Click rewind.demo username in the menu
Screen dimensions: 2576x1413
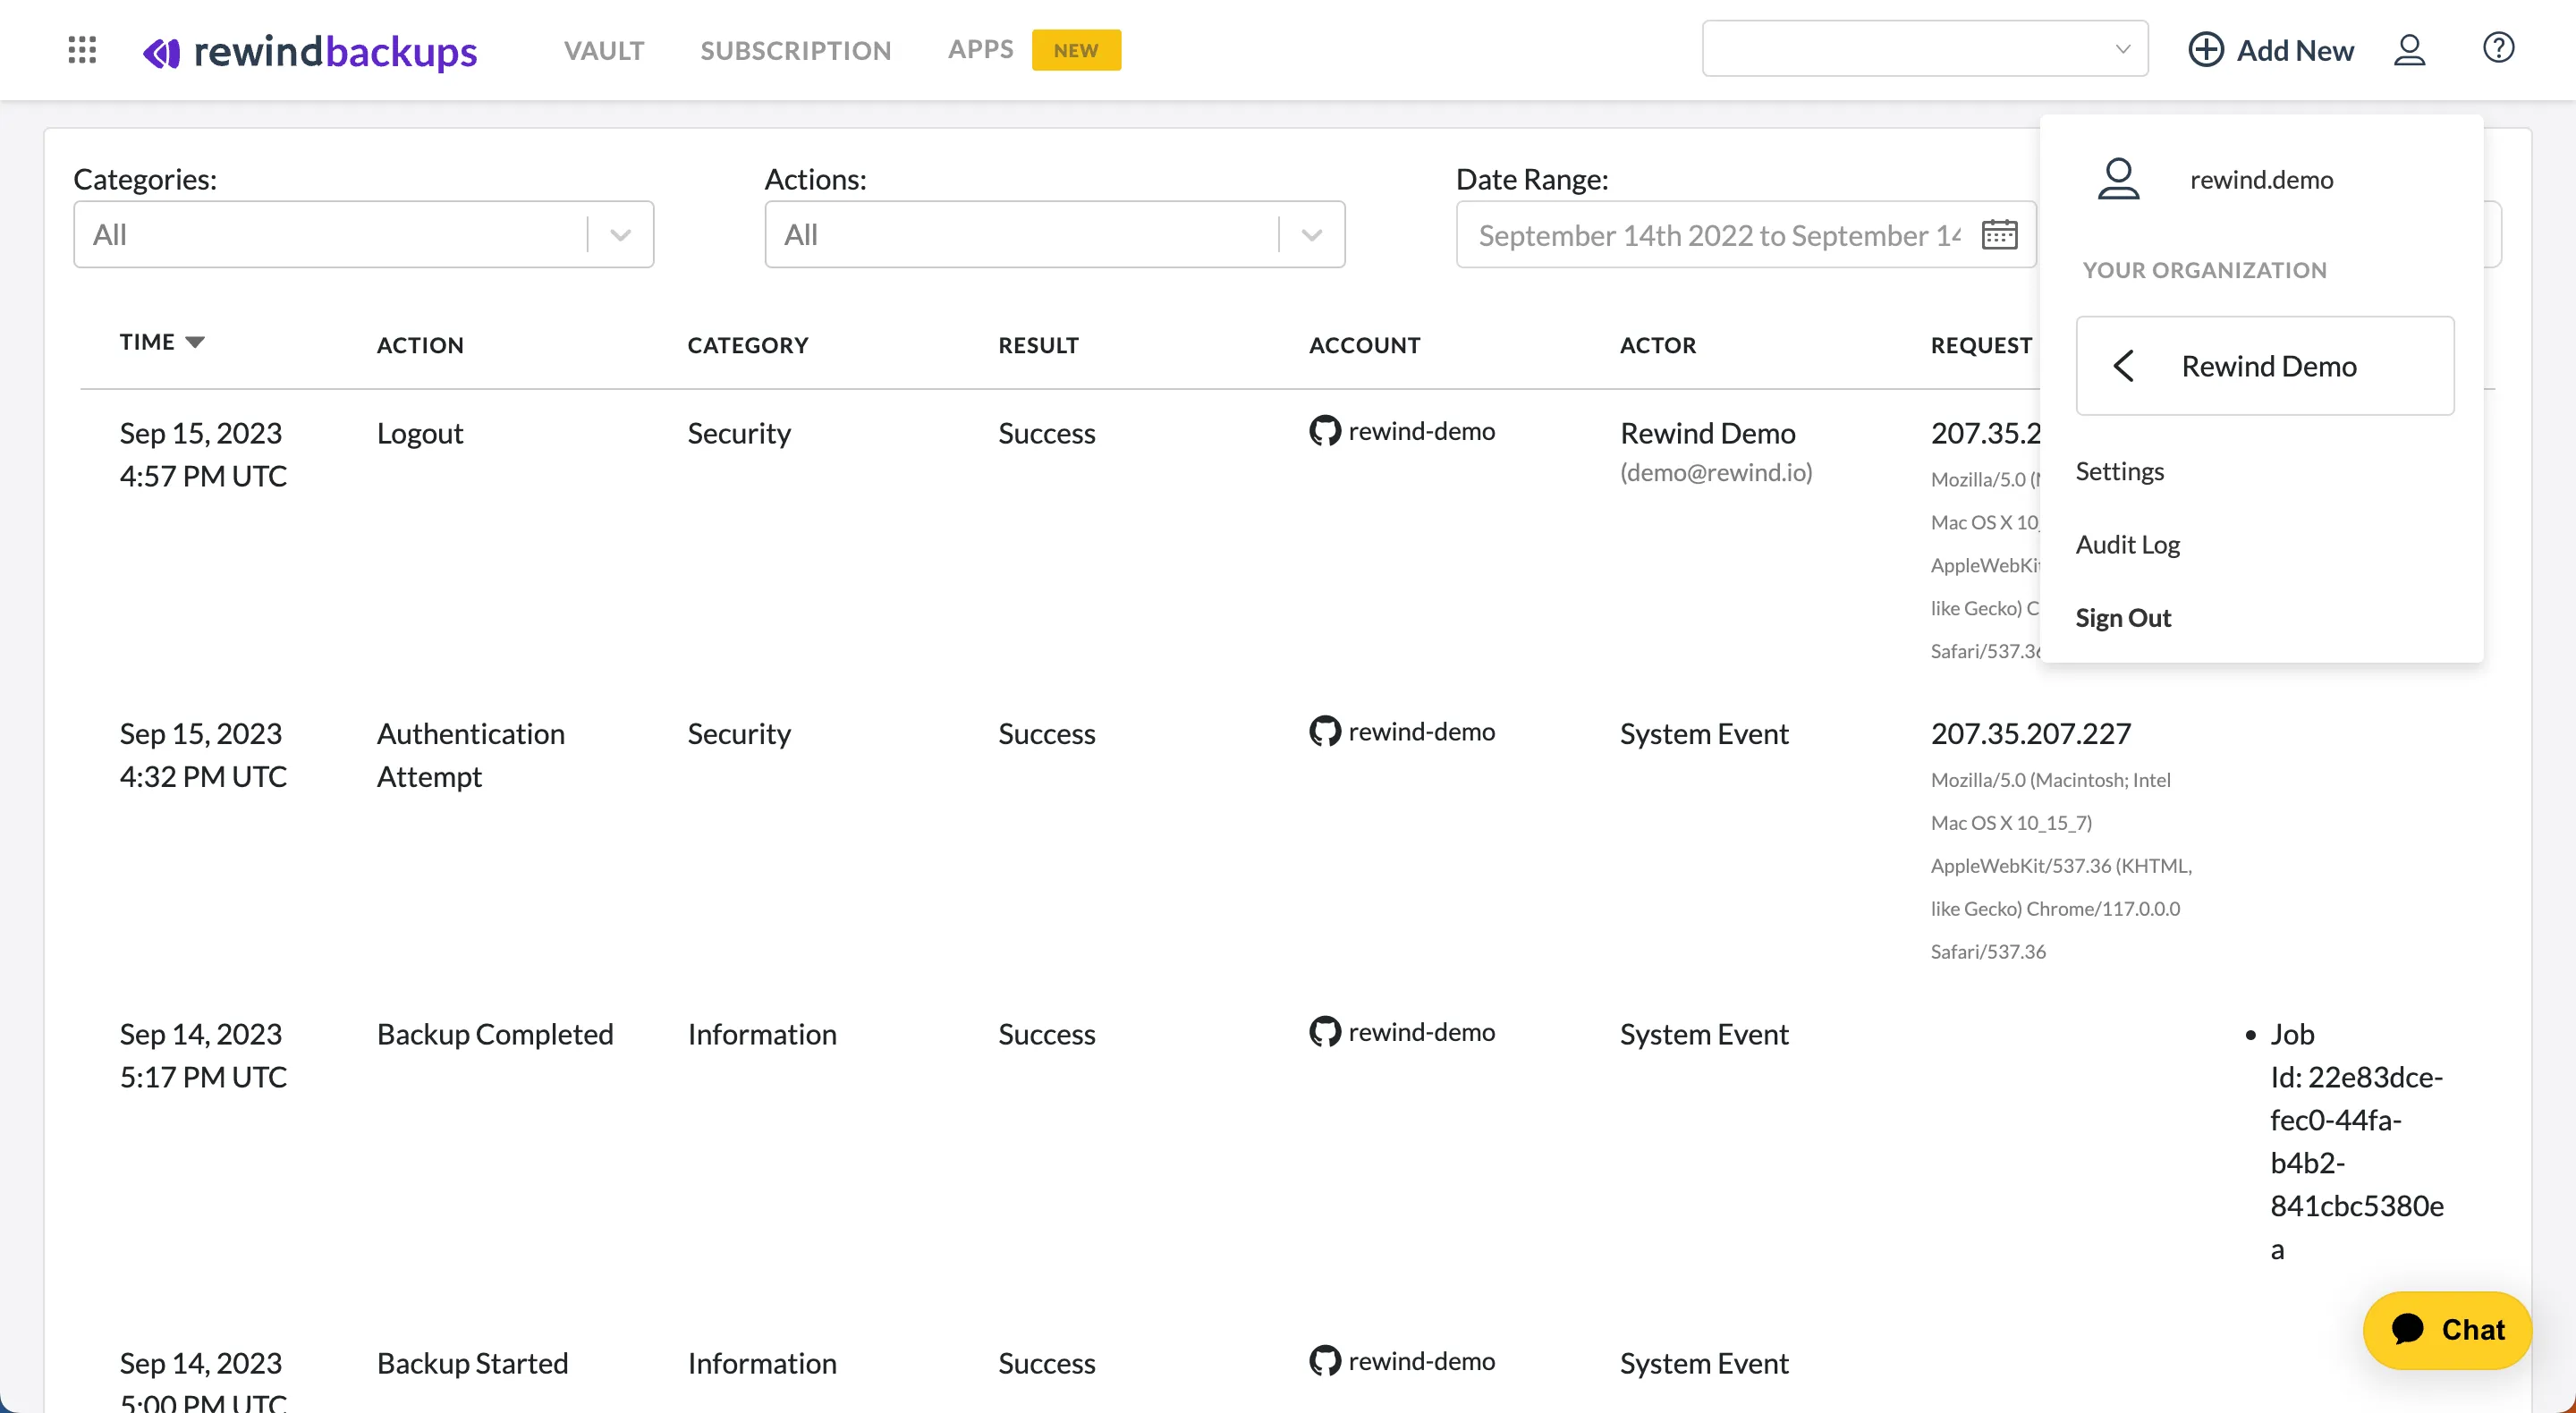(x=2261, y=179)
